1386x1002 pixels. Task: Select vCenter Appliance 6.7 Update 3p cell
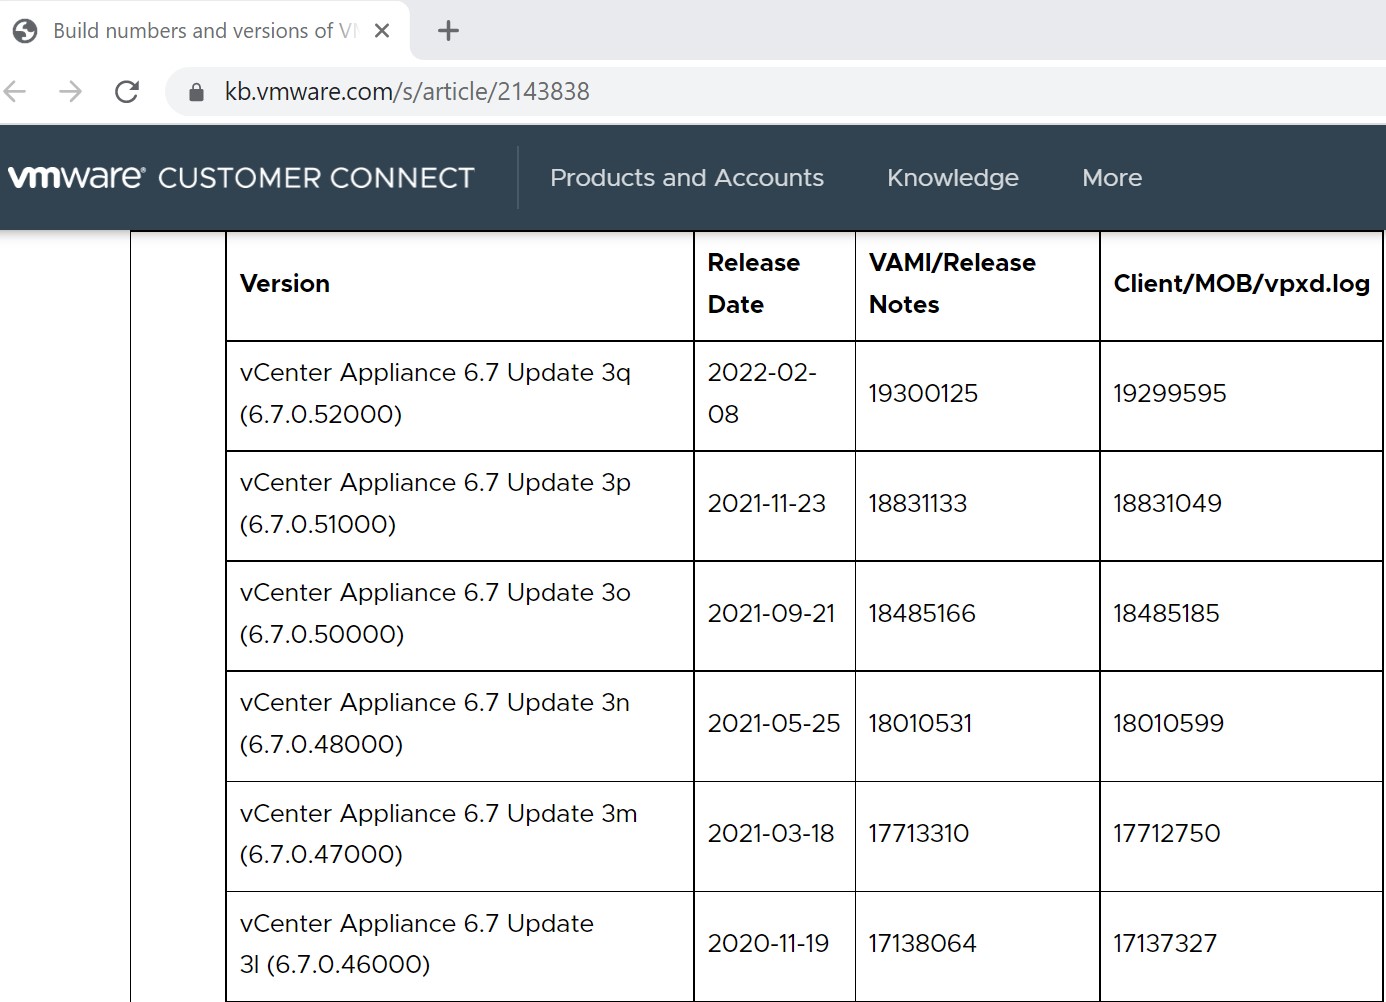click(460, 505)
